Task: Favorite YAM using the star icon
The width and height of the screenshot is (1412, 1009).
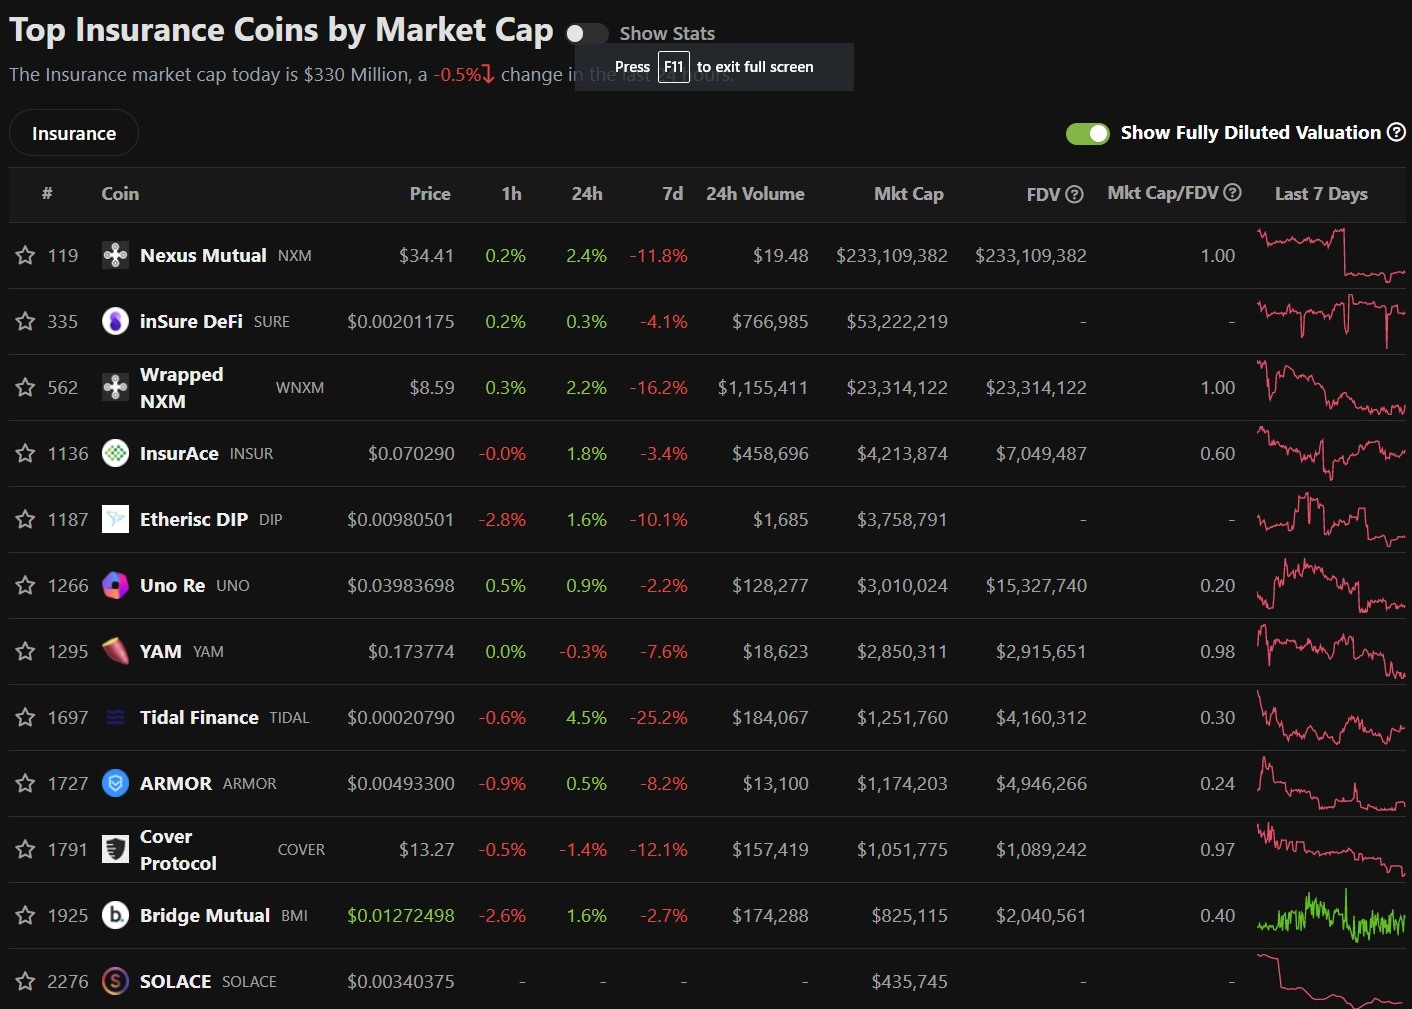Action: tap(26, 652)
